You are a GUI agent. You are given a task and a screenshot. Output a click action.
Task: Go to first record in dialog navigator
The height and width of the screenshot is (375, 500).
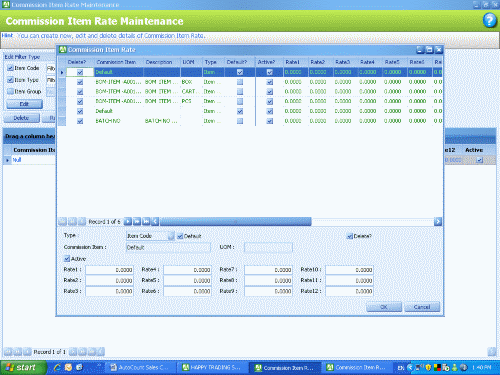(62, 221)
